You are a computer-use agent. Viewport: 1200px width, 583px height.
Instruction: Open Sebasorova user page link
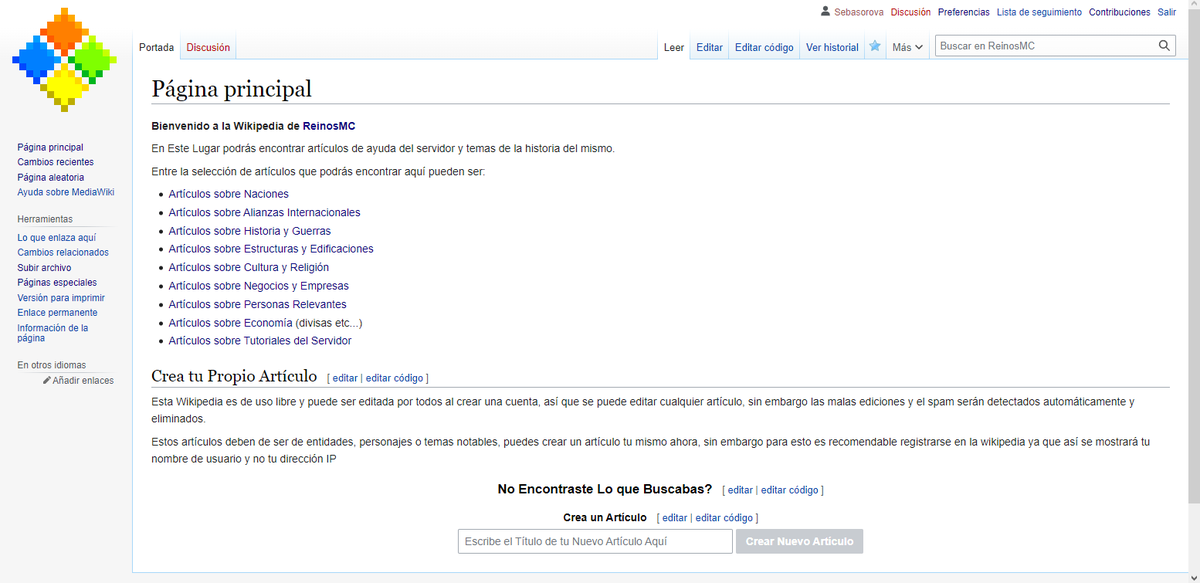click(x=859, y=12)
